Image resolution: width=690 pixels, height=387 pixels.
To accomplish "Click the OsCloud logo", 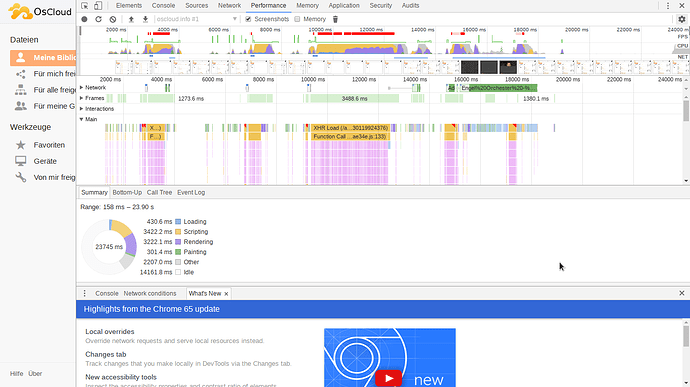I will point(40,12).
